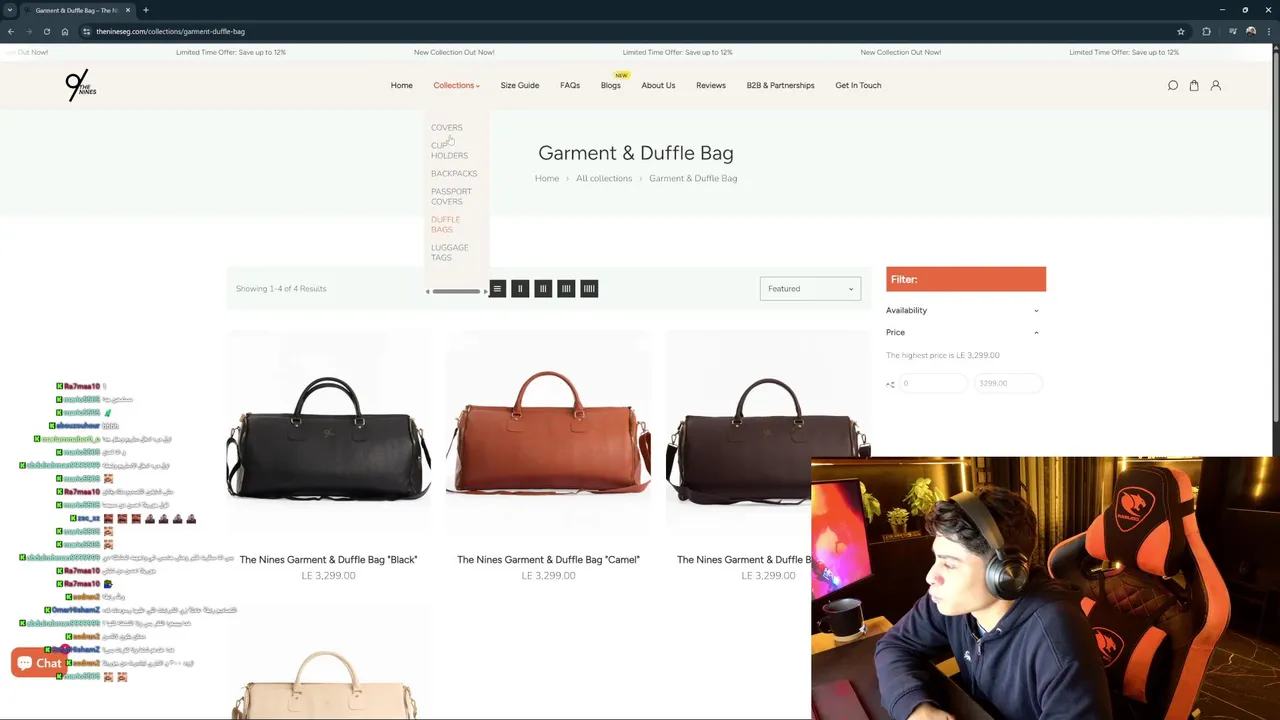
Task: Open the Garment & Duffle Bag "Black" product link
Action: coord(328,560)
